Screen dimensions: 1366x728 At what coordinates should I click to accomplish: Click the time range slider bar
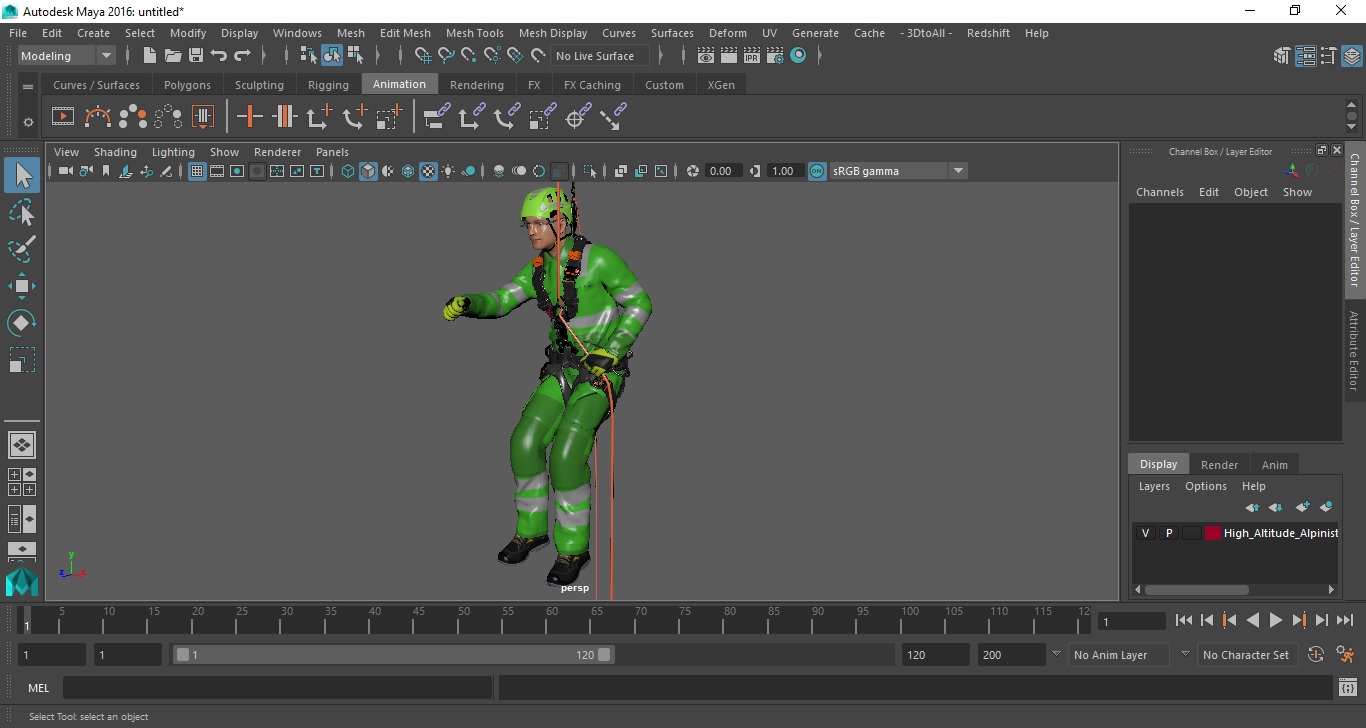[393, 655]
